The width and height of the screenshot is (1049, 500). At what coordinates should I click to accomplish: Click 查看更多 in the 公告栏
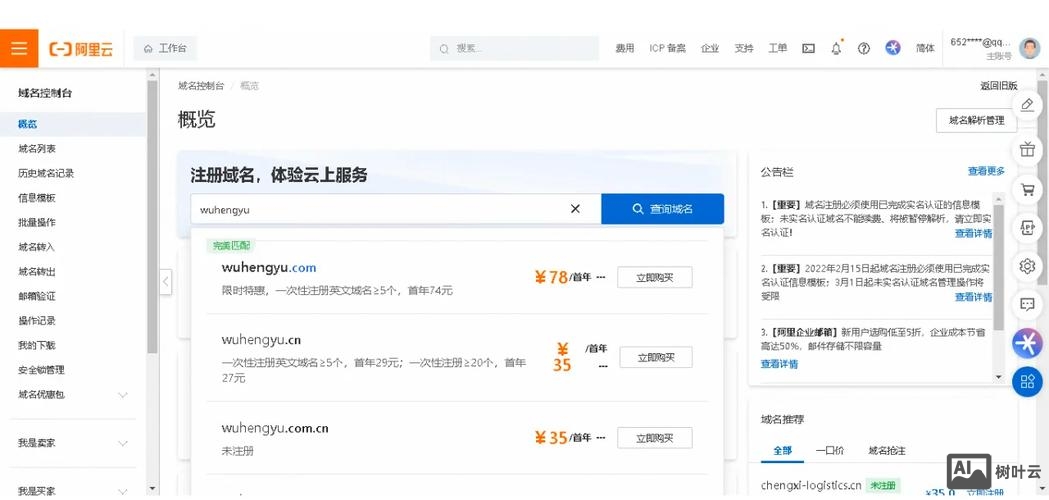pos(986,171)
